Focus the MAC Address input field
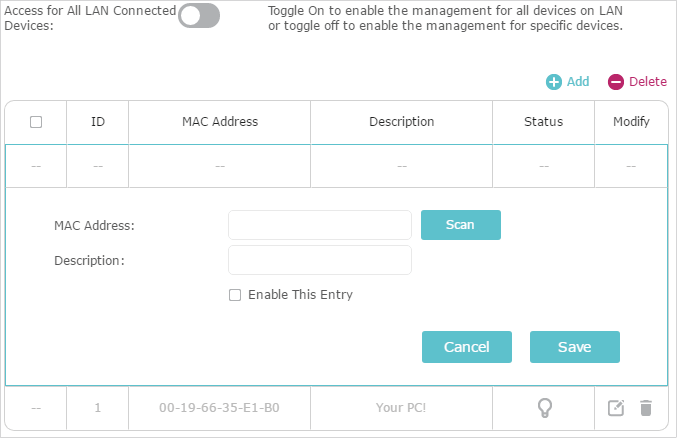The image size is (677, 438). [320, 225]
